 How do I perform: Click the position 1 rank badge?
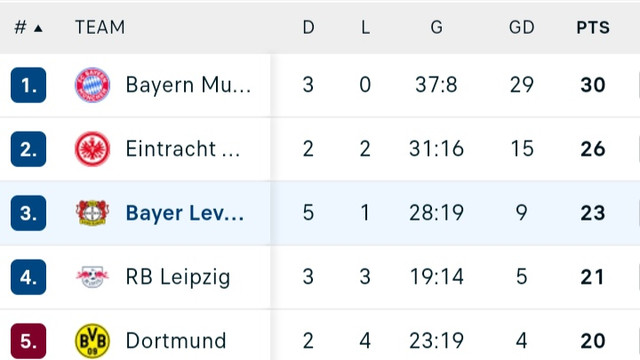28,85
